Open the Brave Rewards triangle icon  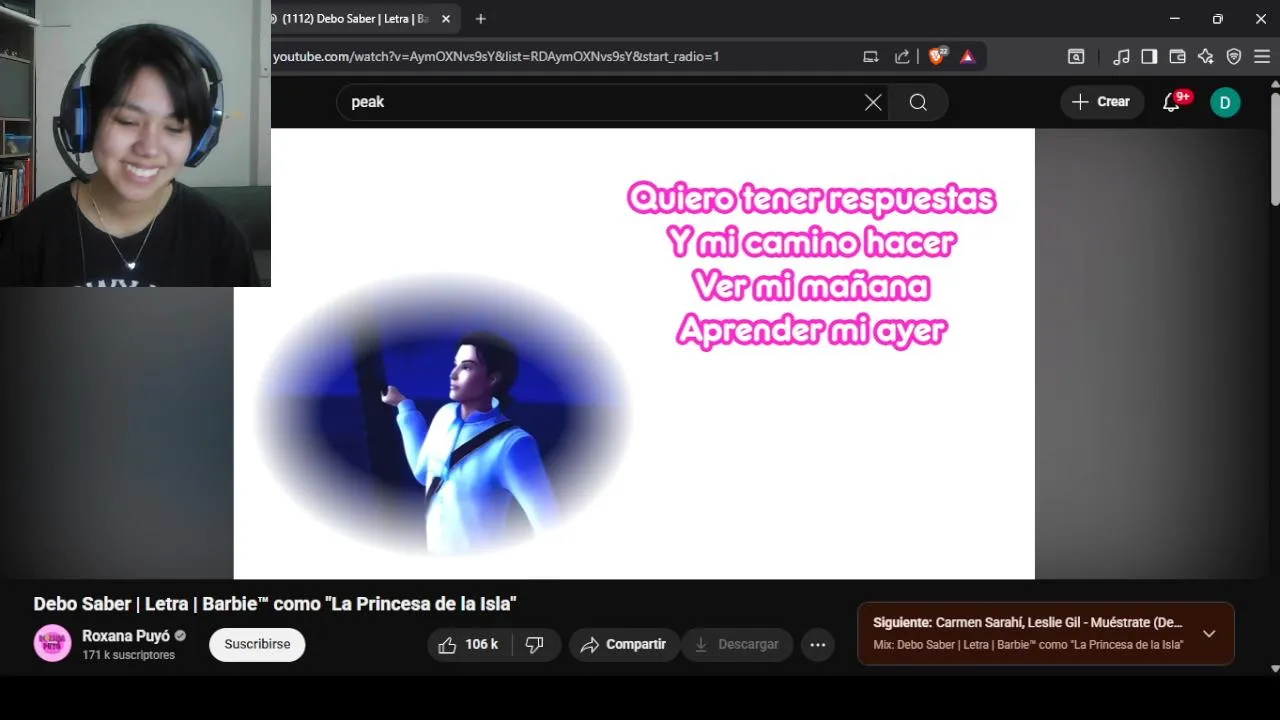pyautogui.click(x=967, y=56)
